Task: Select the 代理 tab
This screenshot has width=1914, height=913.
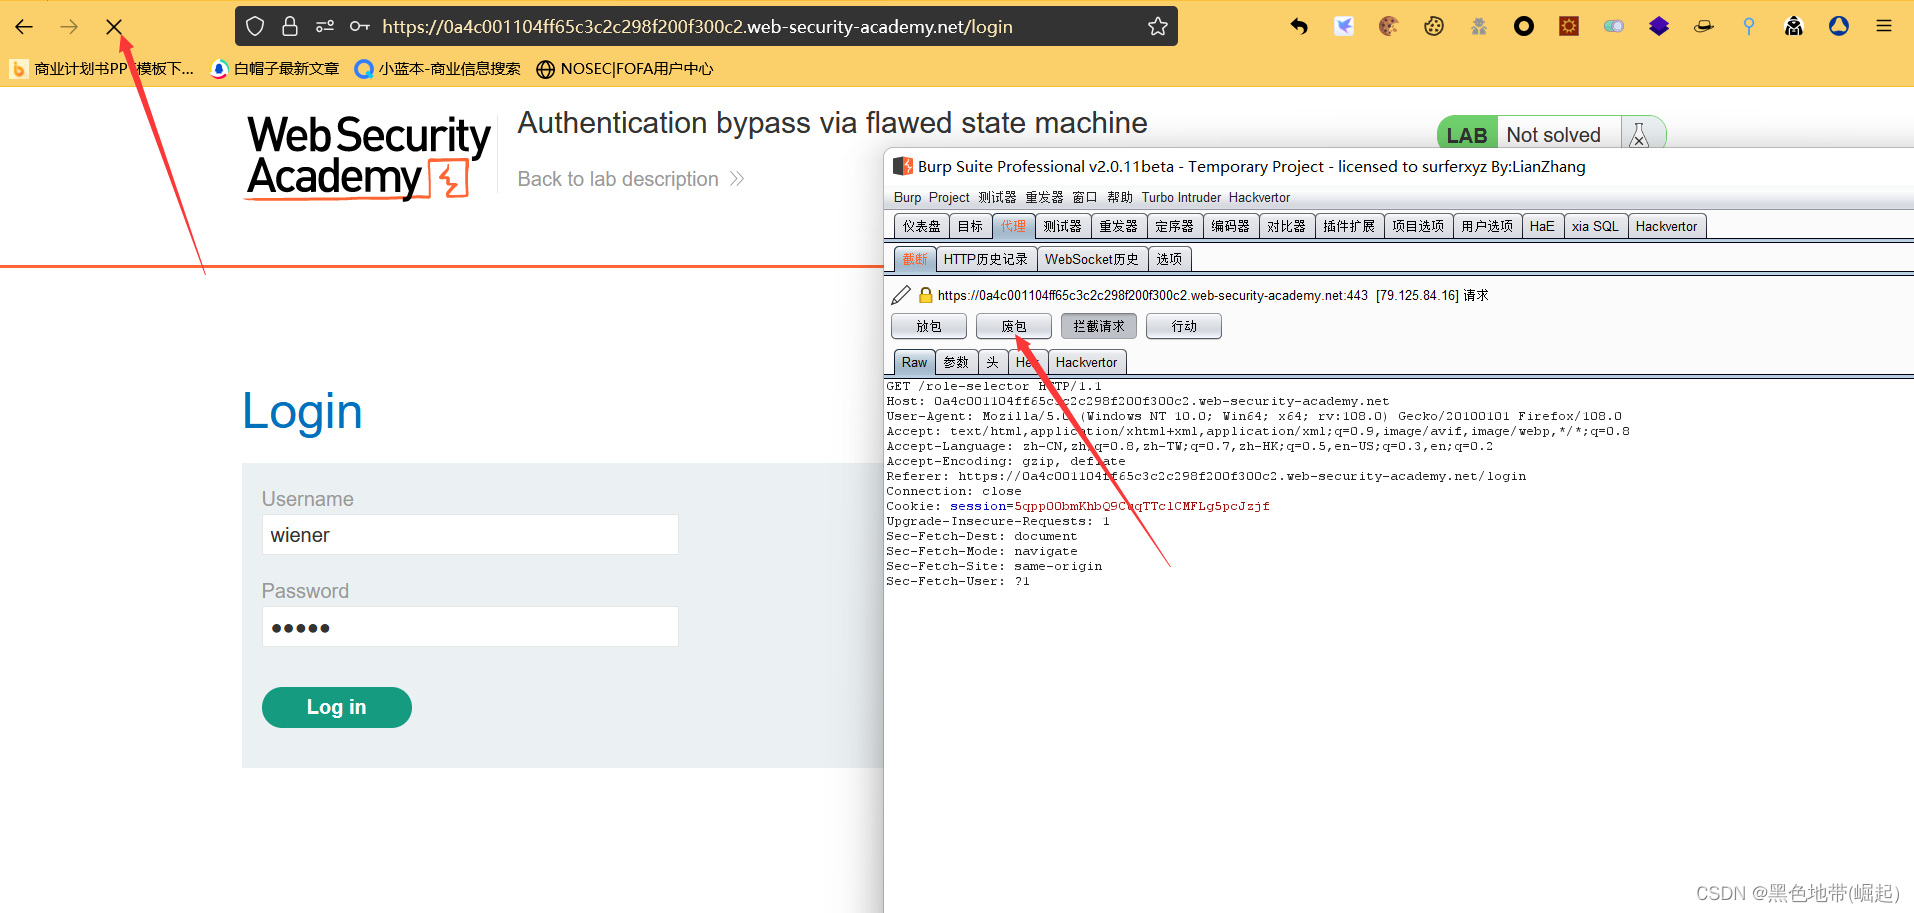Action: pos(1013,226)
